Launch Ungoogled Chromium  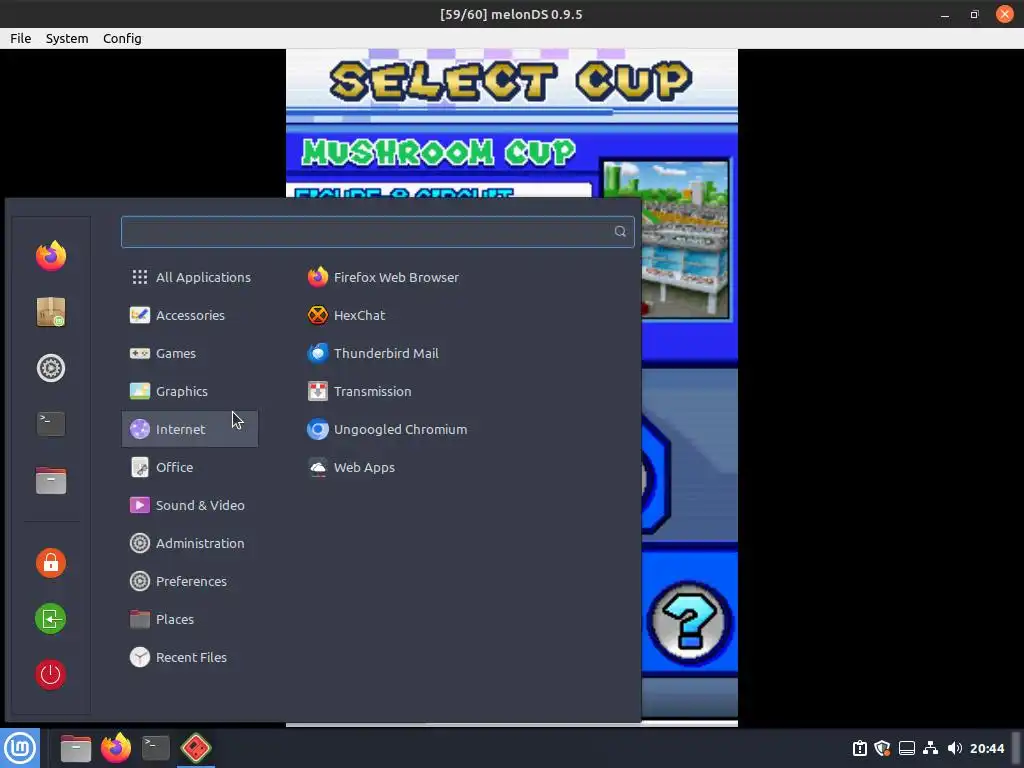(387, 429)
